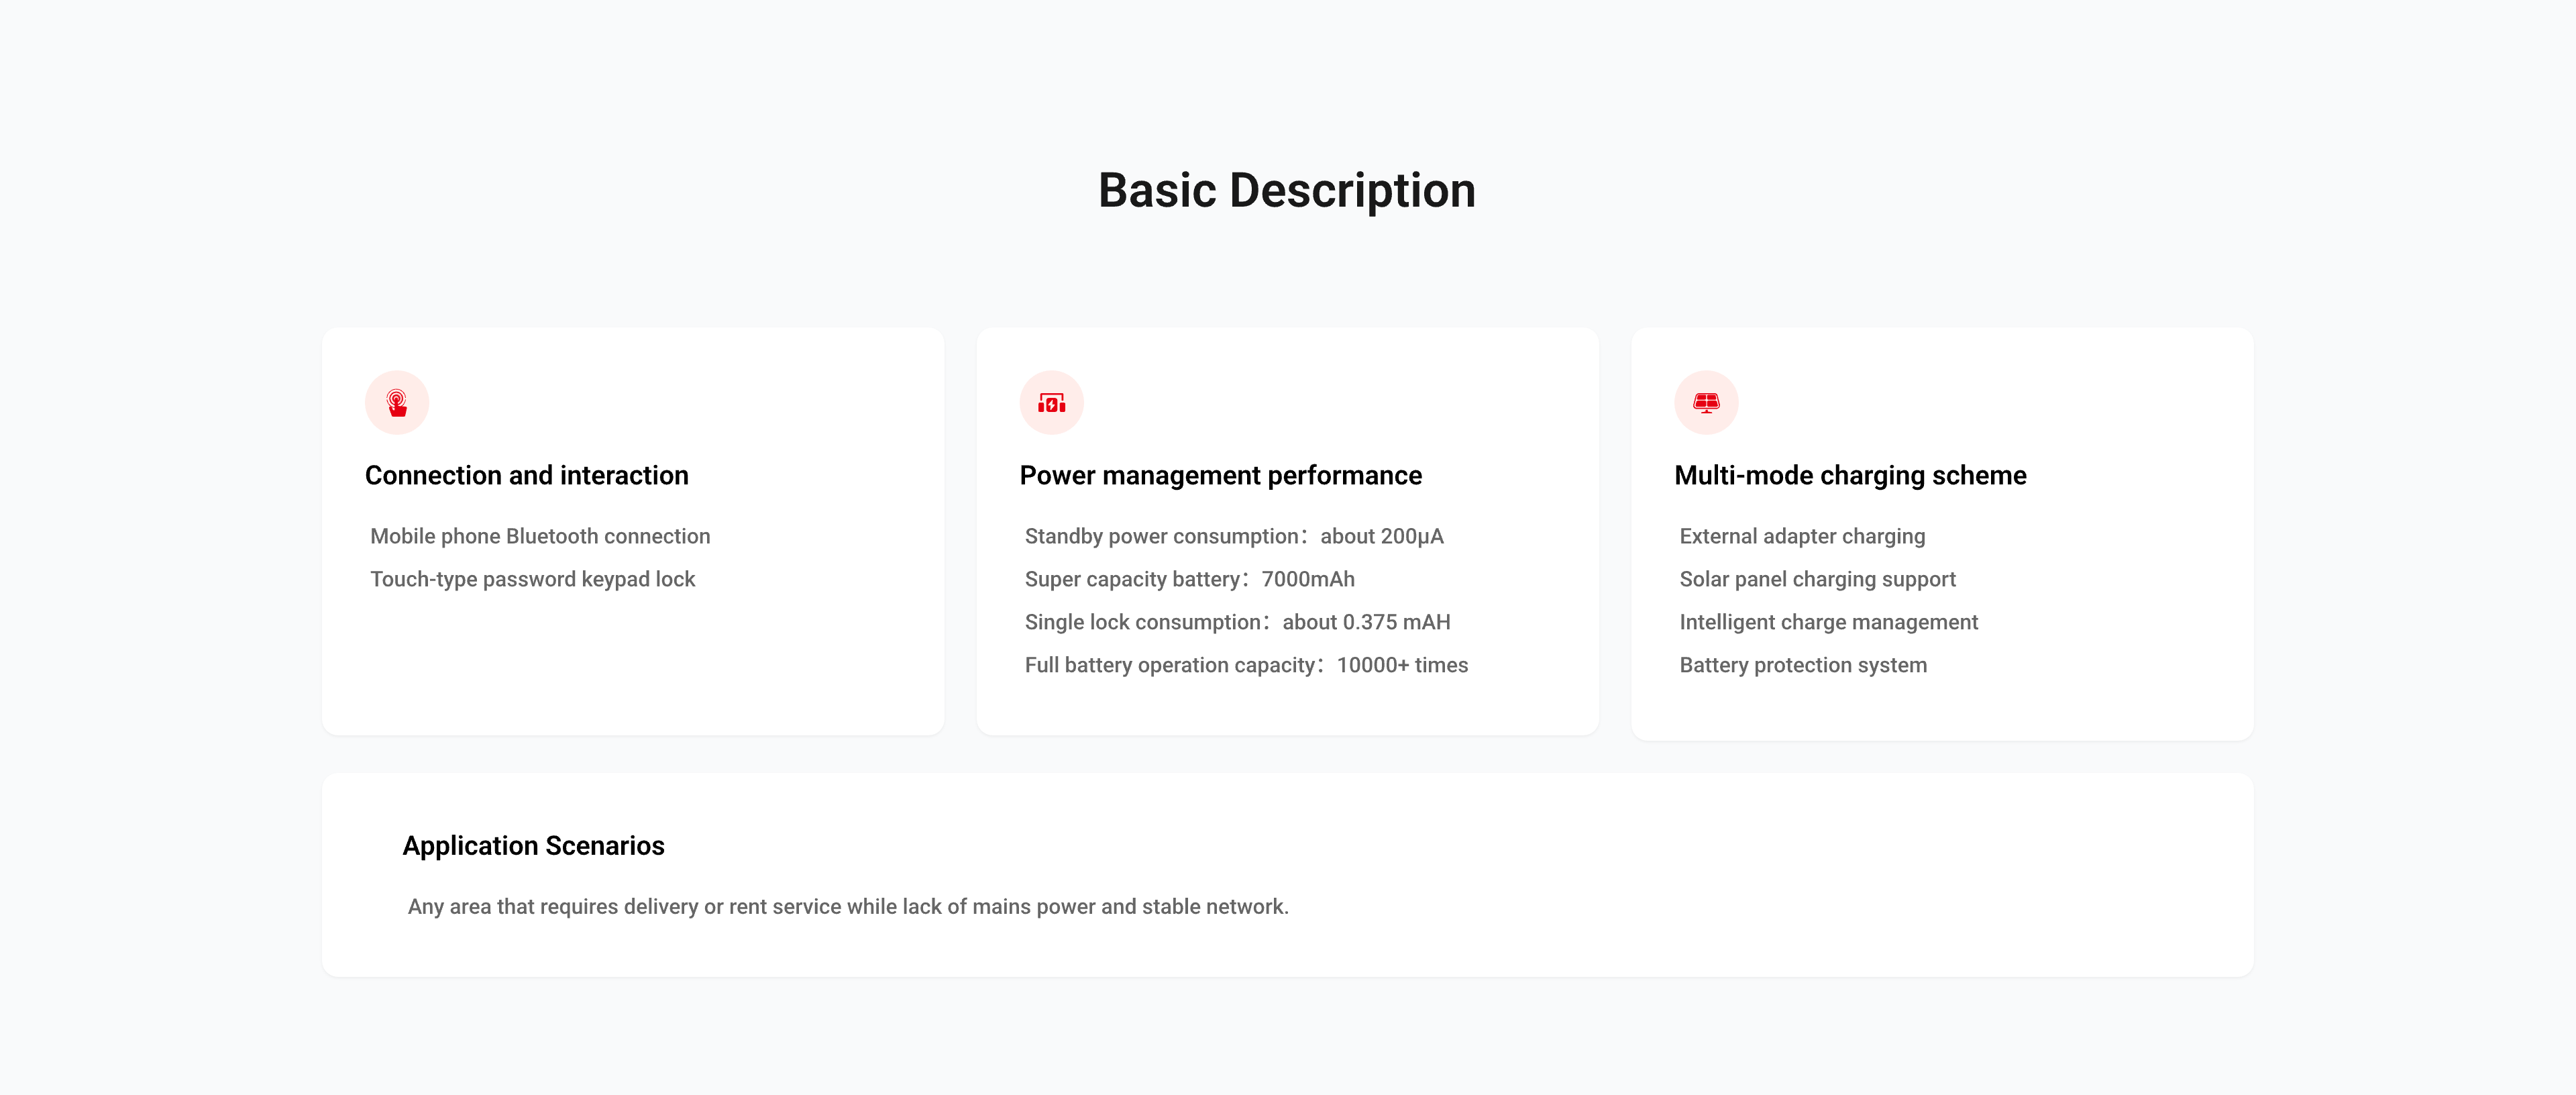Click Solar panel charging support item
This screenshot has width=2576, height=1095.
[1817, 579]
